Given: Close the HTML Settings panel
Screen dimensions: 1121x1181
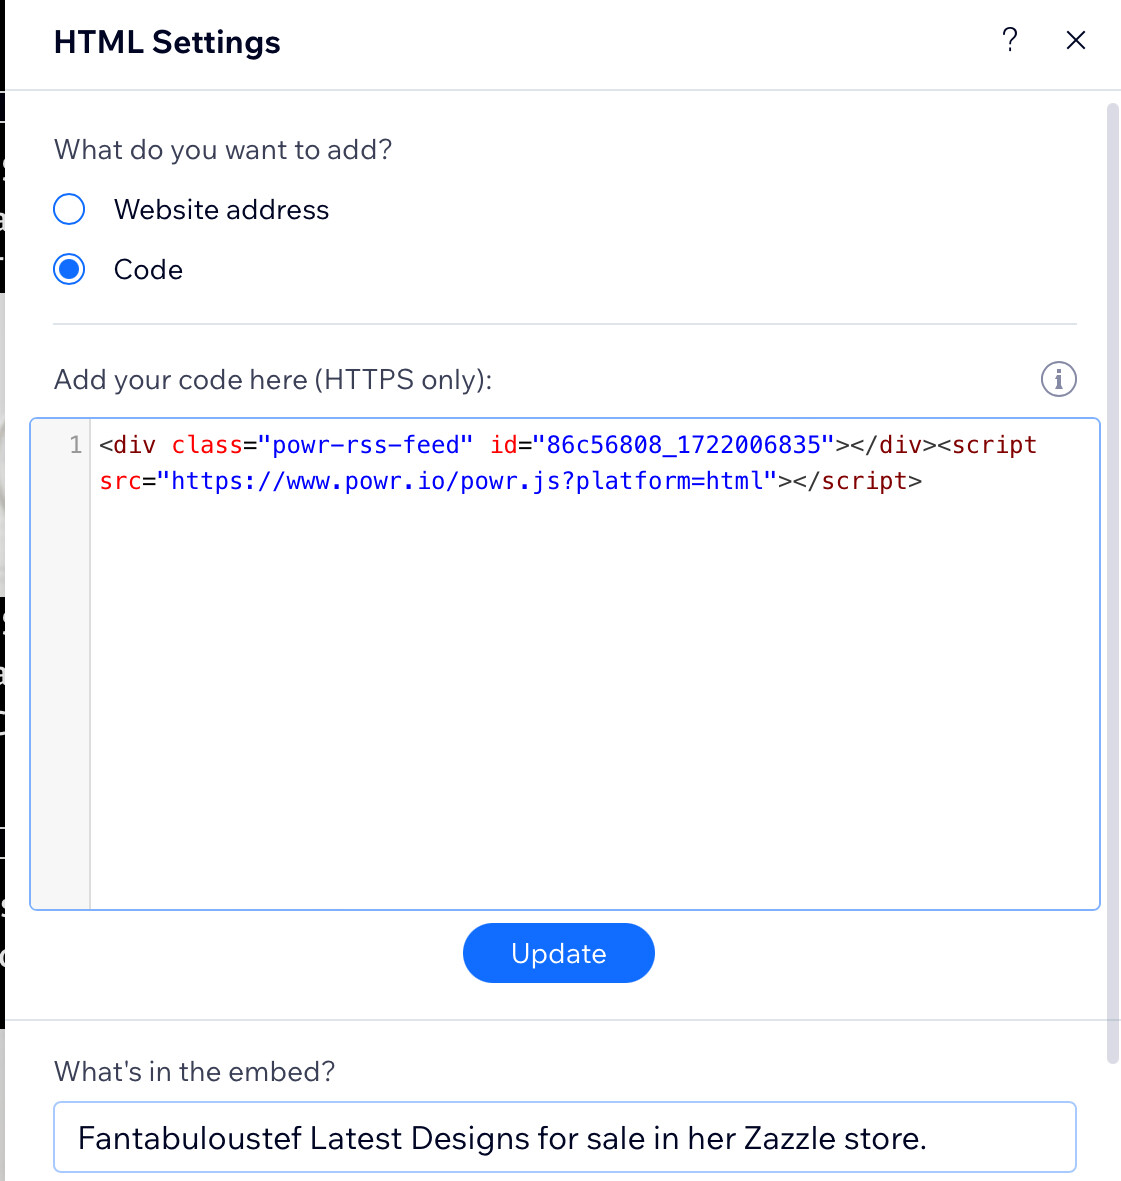Looking at the screenshot, I should coord(1076,40).
